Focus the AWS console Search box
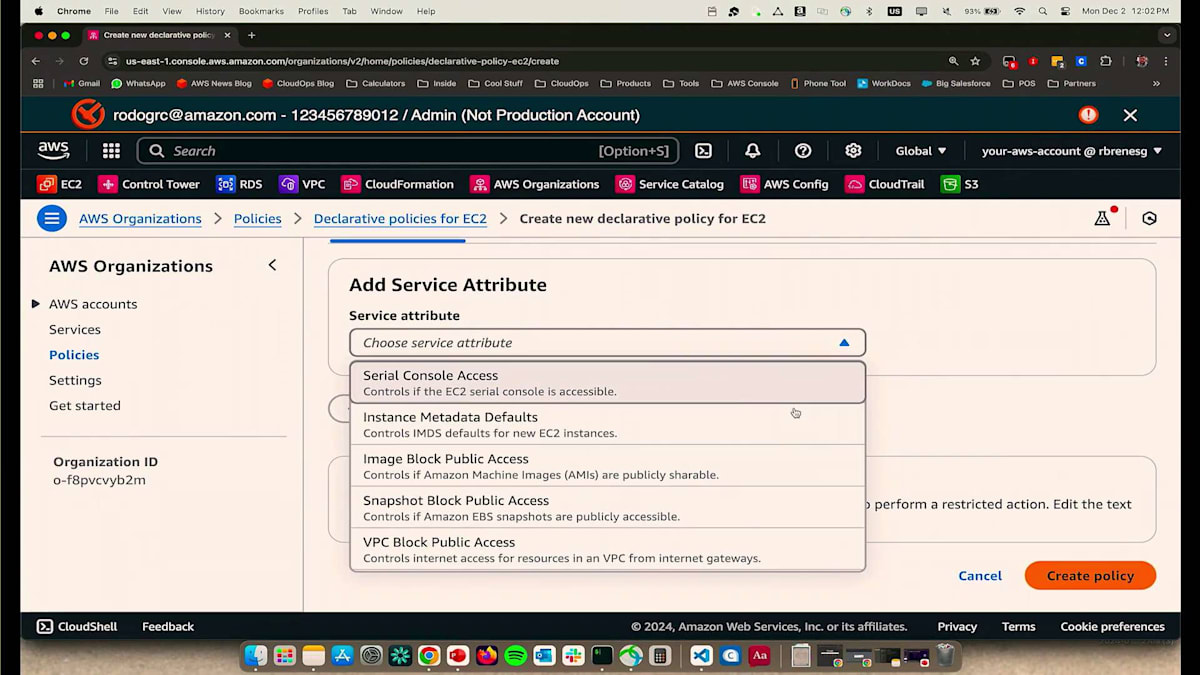Image resolution: width=1200 pixels, height=675 pixels. coord(408,151)
